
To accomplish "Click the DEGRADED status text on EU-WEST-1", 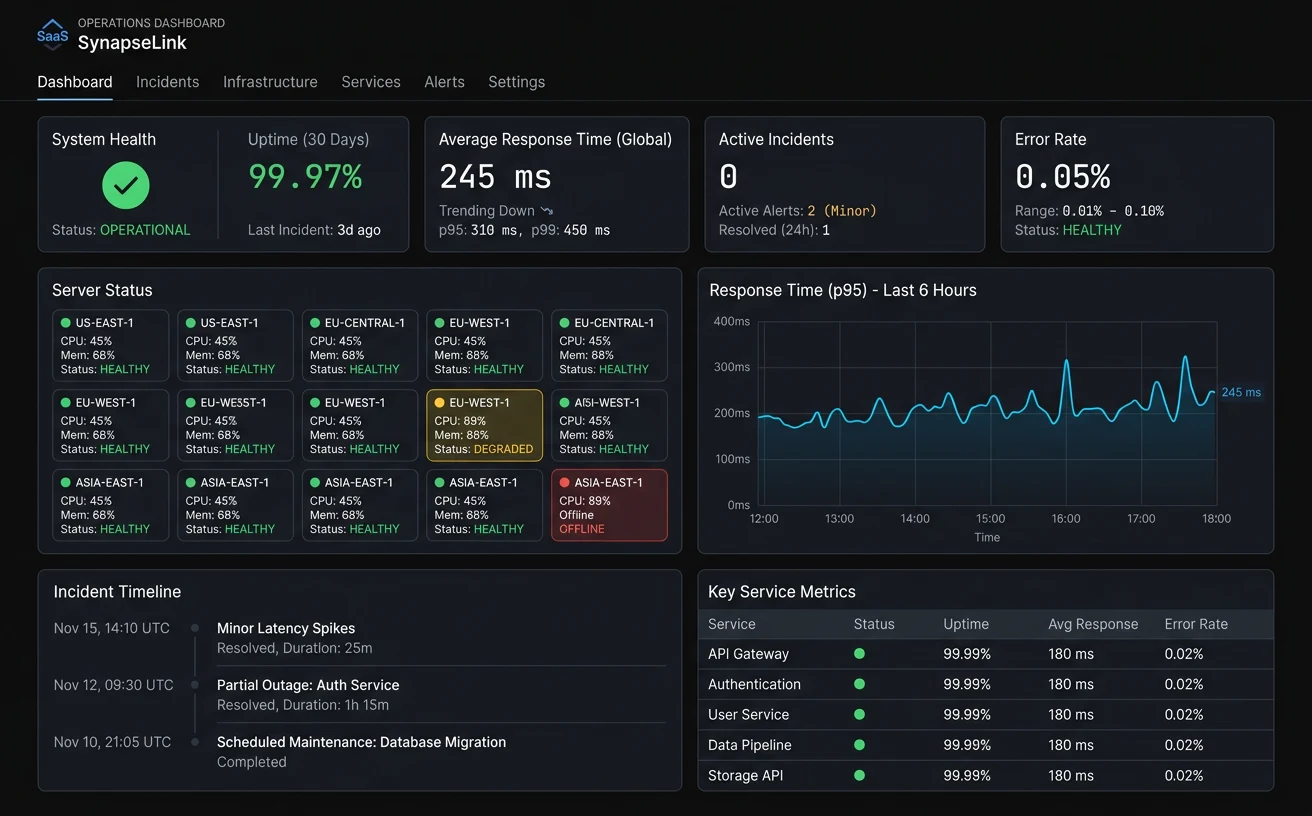I will 503,449.
